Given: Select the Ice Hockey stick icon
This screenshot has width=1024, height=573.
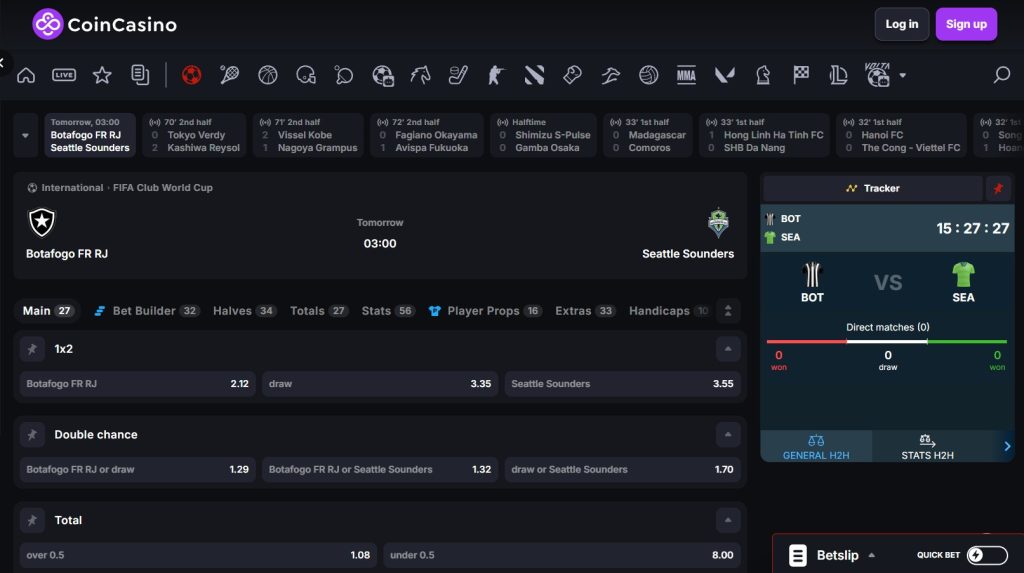Looking at the screenshot, I should point(458,75).
